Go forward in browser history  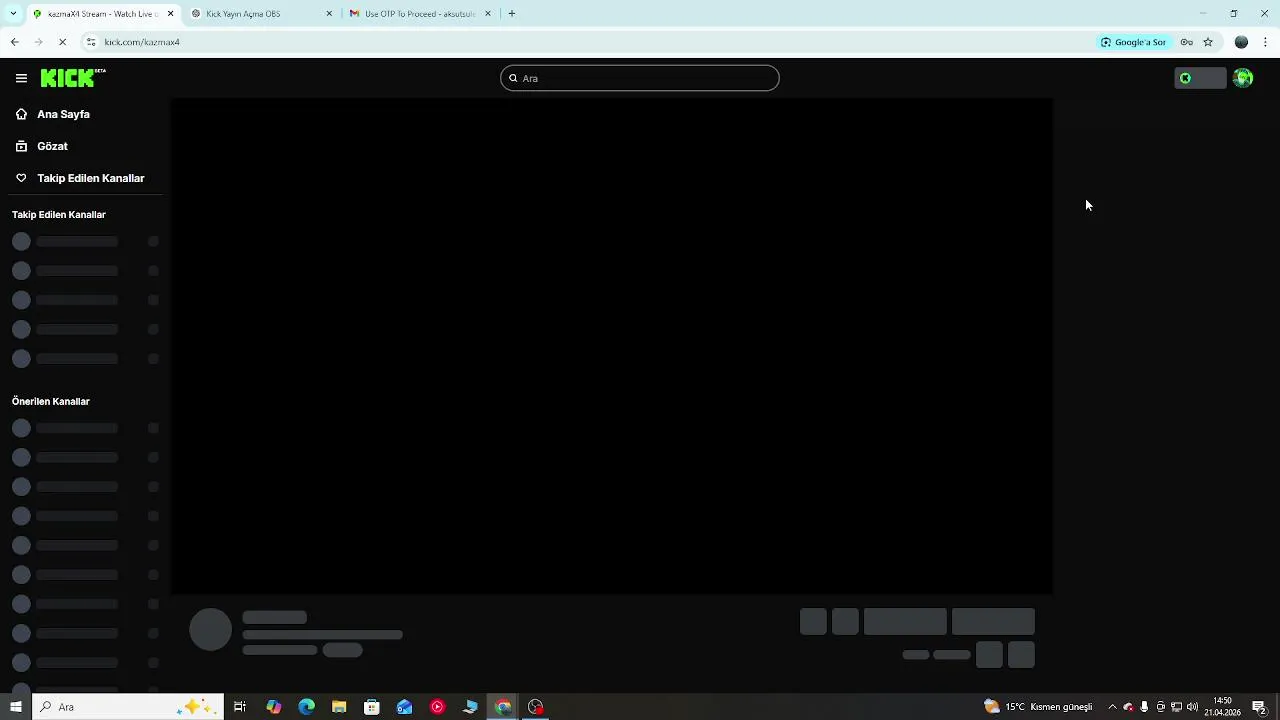coord(38,42)
